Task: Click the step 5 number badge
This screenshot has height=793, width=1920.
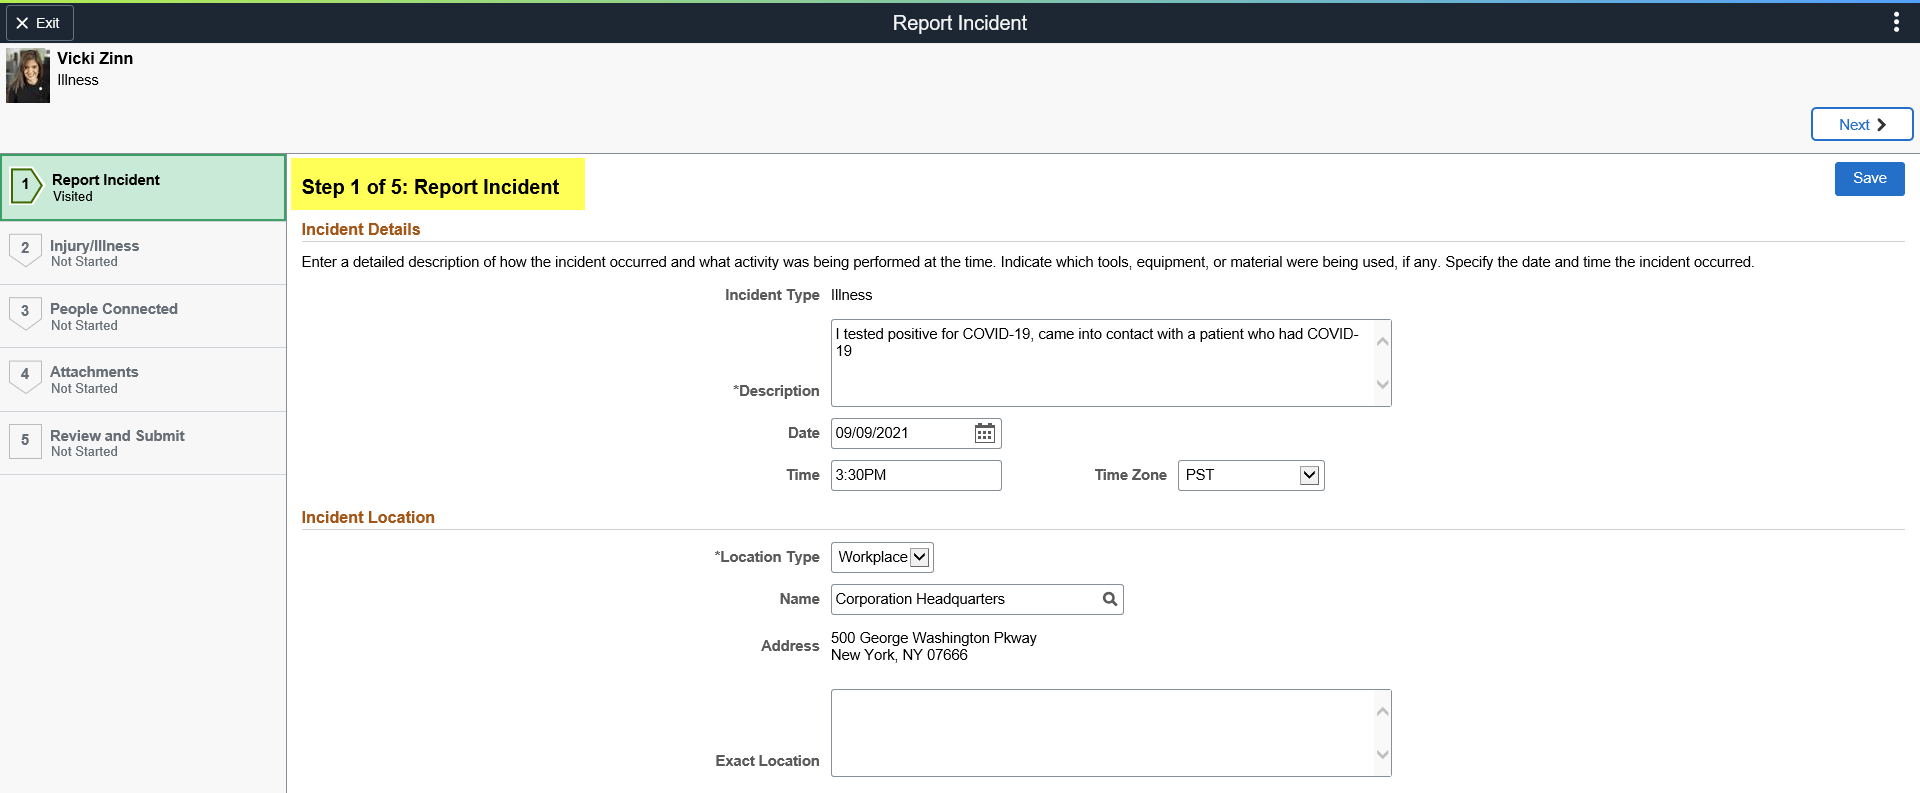Action: click(25, 440)
